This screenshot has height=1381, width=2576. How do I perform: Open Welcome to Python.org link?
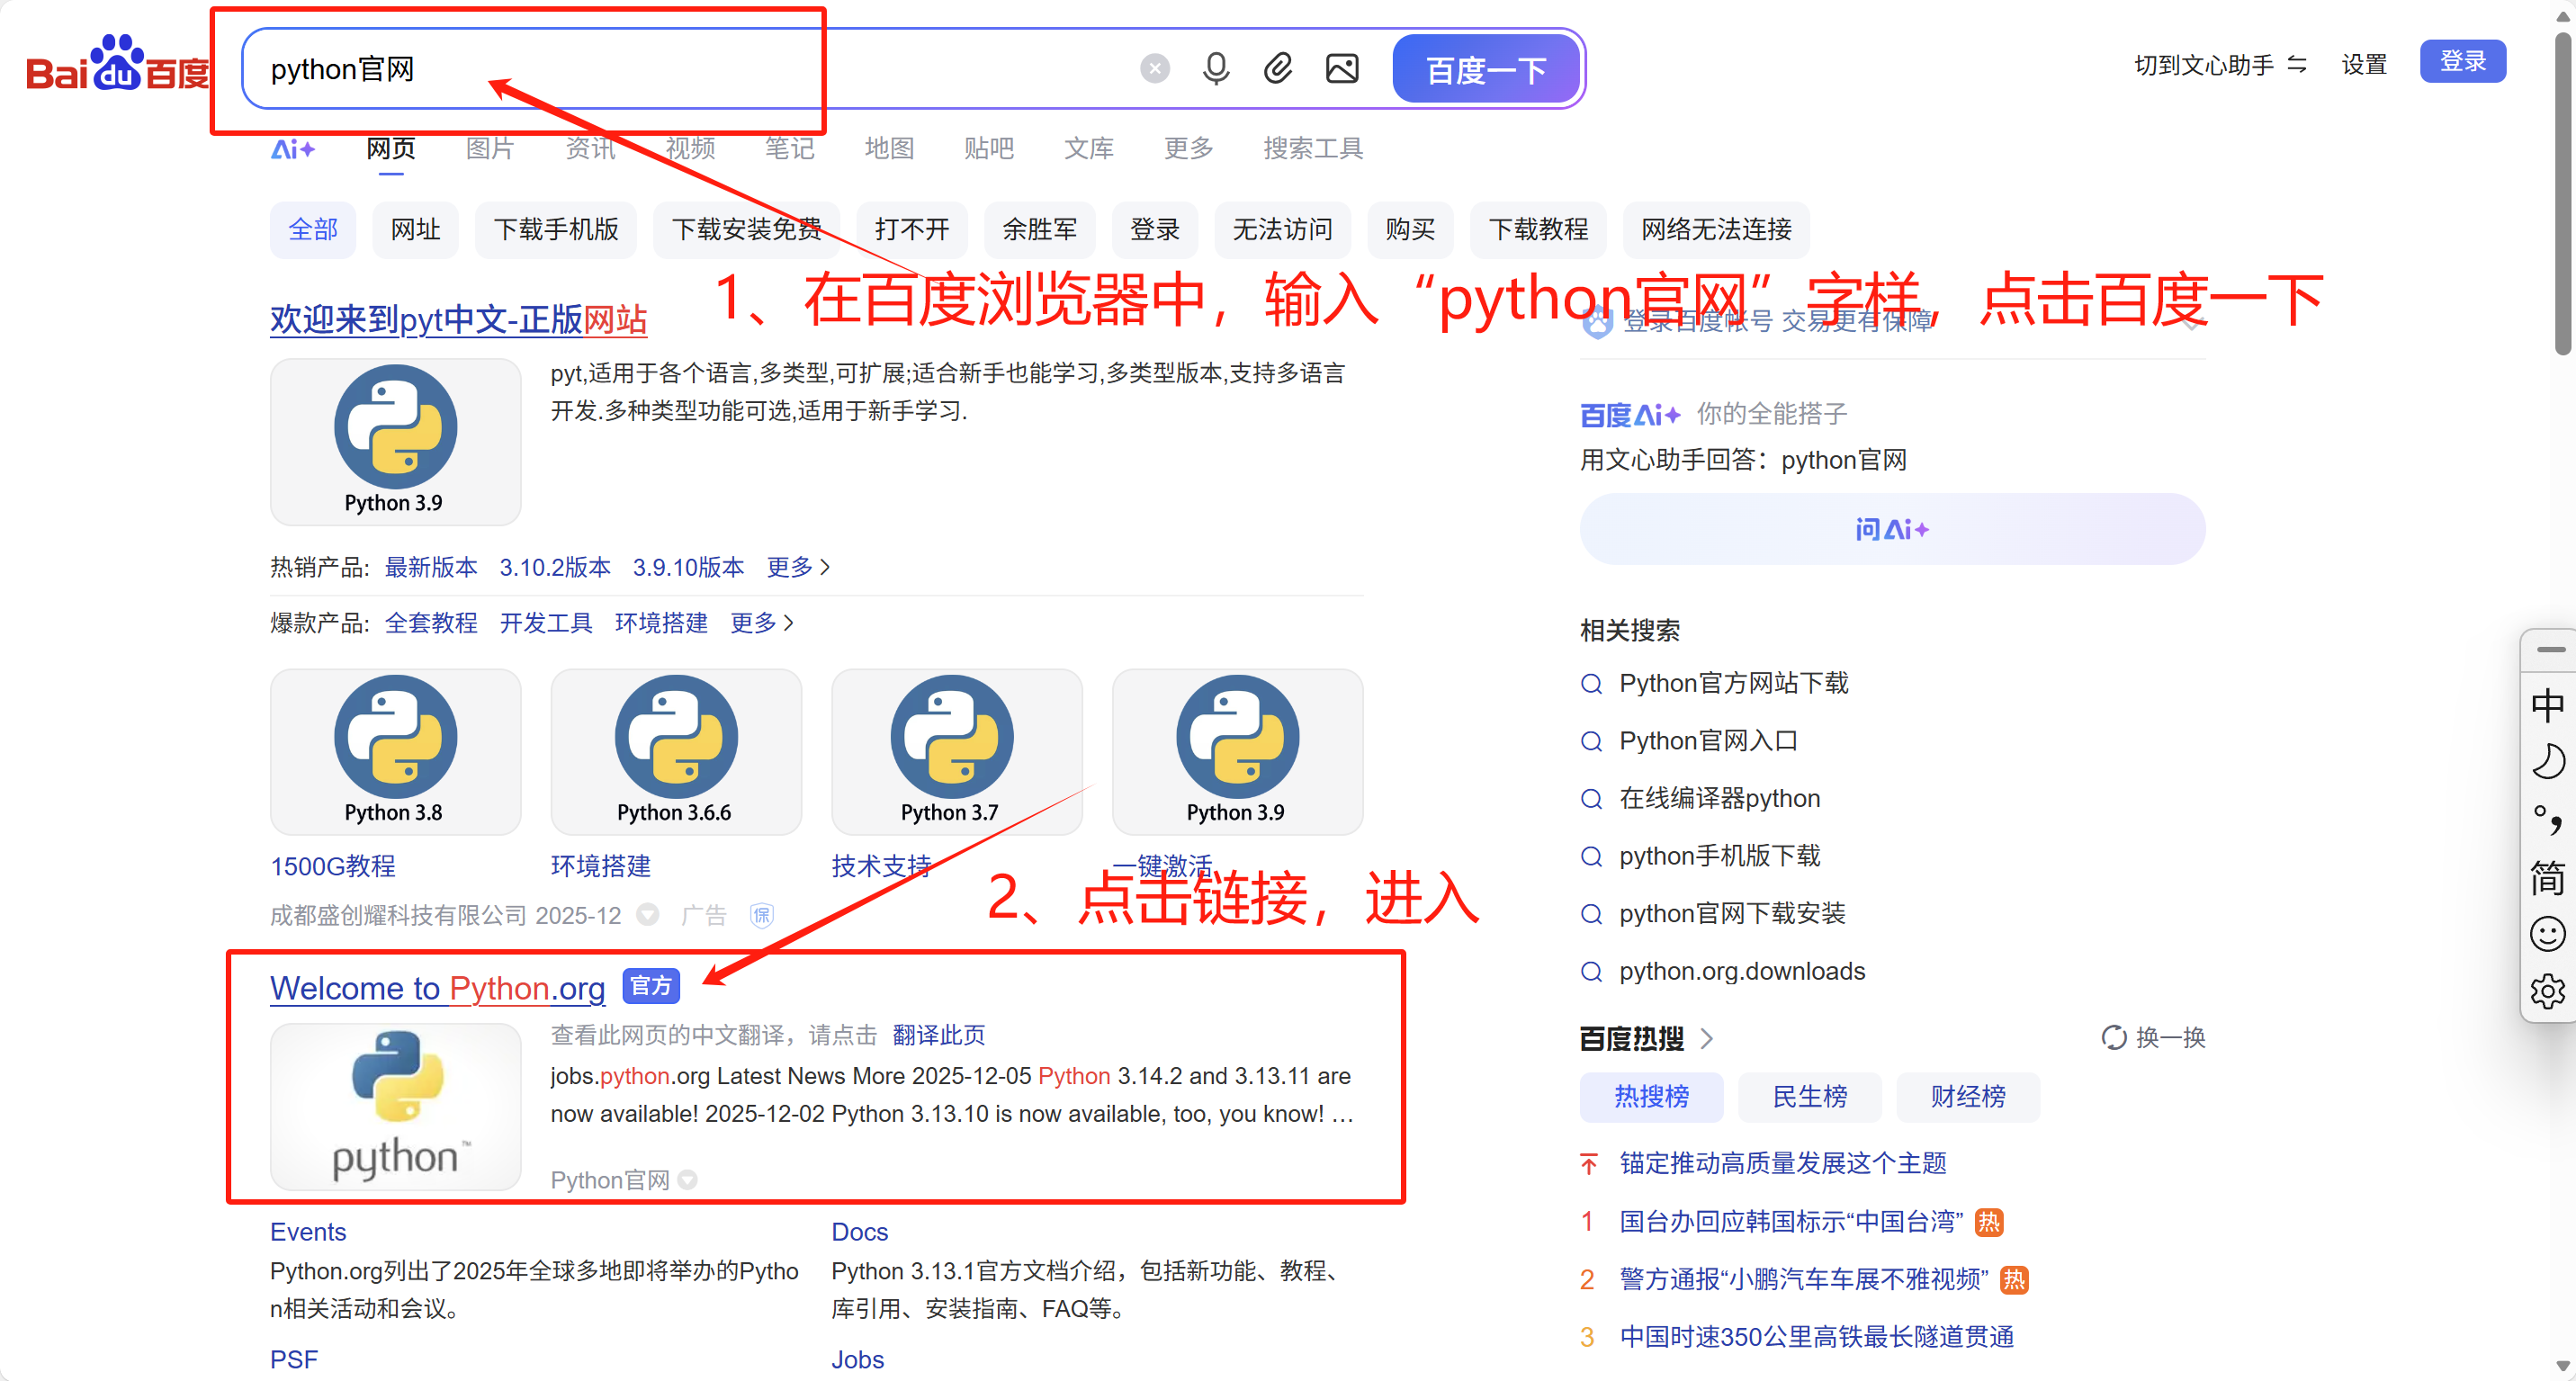tap(437, 988)
